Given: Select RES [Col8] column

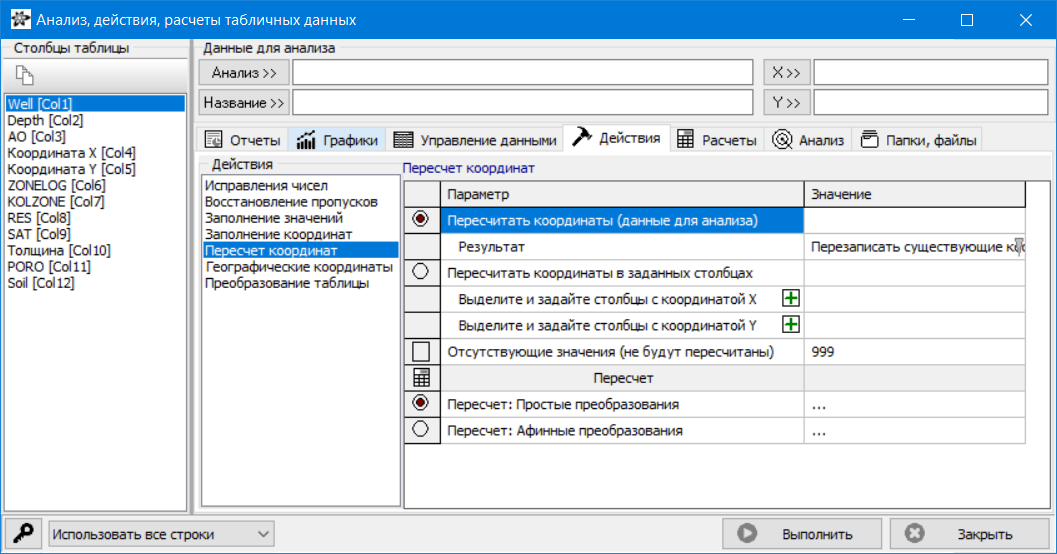Looking at the screenshot, I should 39,218.
